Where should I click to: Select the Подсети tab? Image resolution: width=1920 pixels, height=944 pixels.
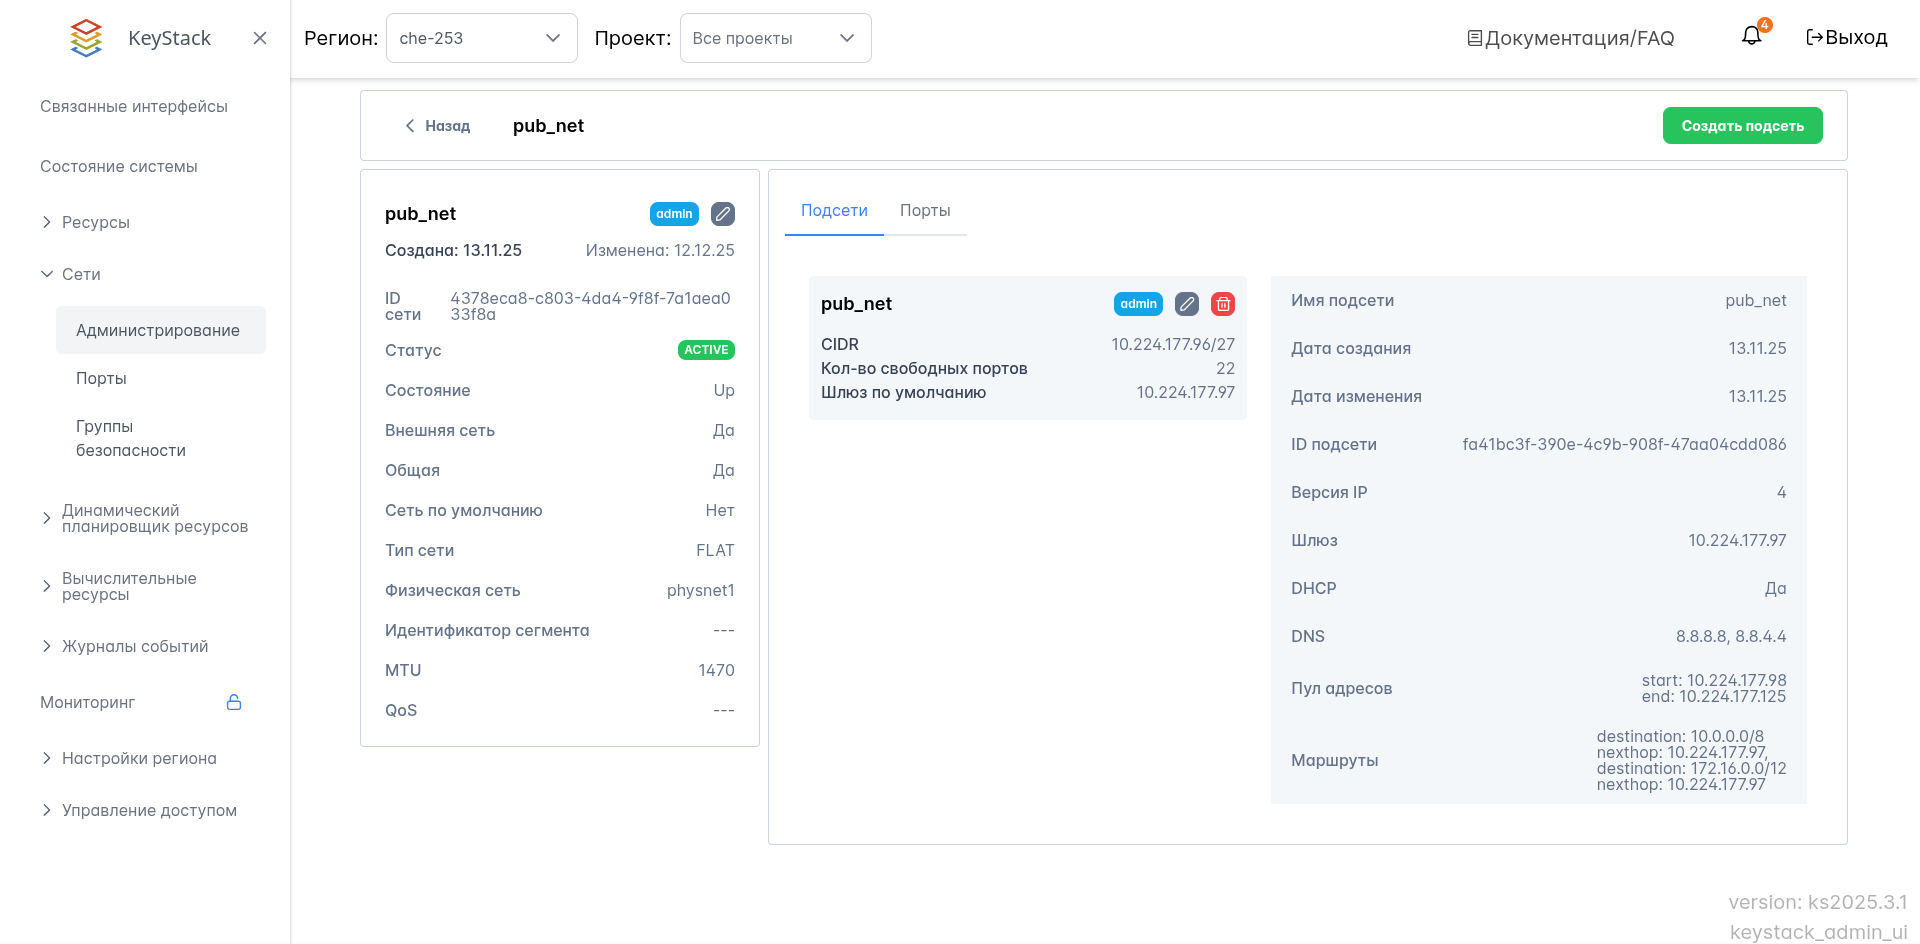coord(834,211)
